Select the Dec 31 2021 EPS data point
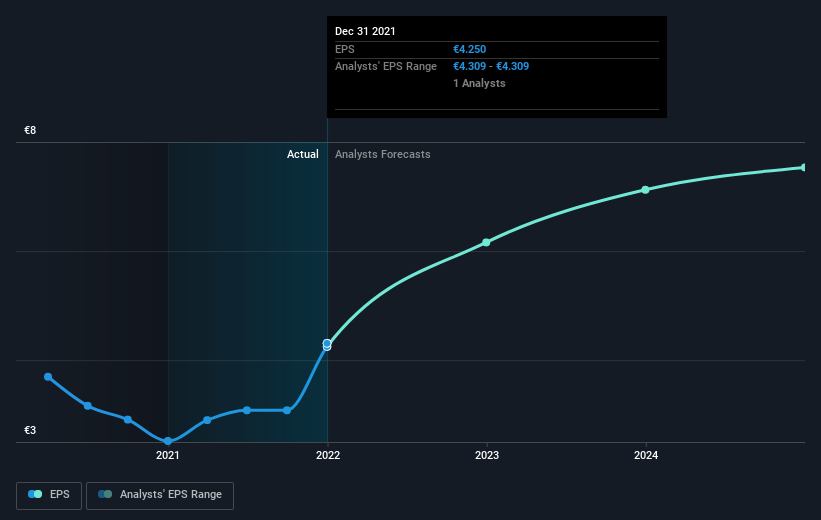The image size is (821, 520). pyautogui.click(x=327, y=344)
